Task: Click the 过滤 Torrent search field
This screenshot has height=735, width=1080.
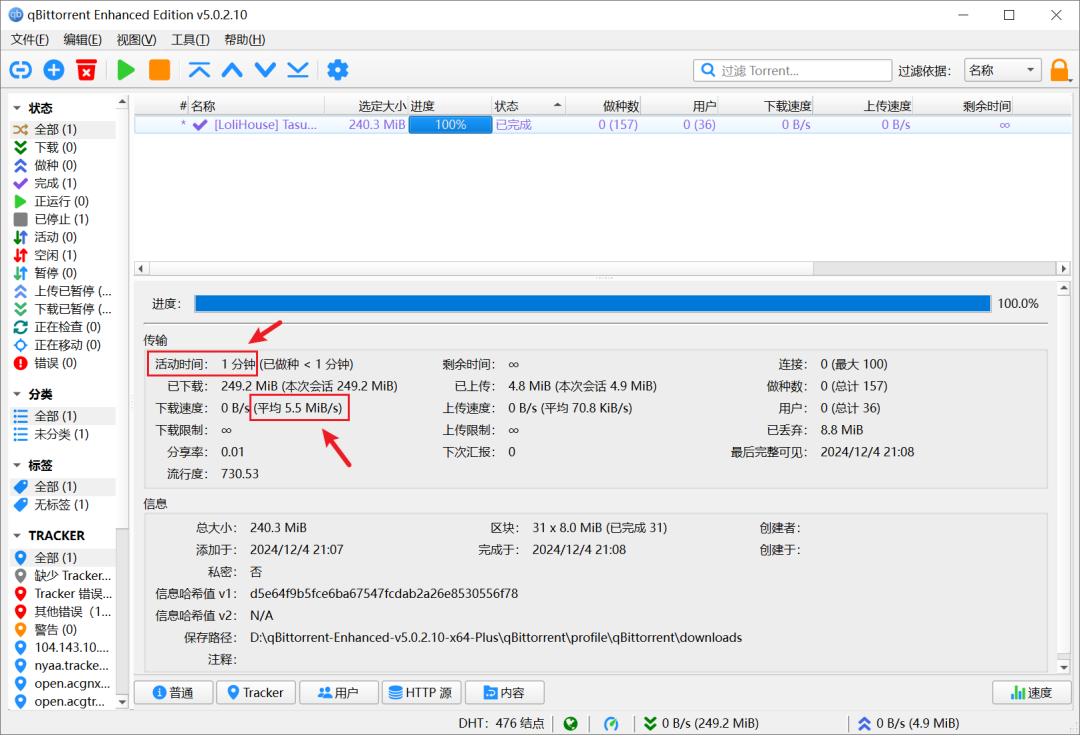Action: coord(792,70)
